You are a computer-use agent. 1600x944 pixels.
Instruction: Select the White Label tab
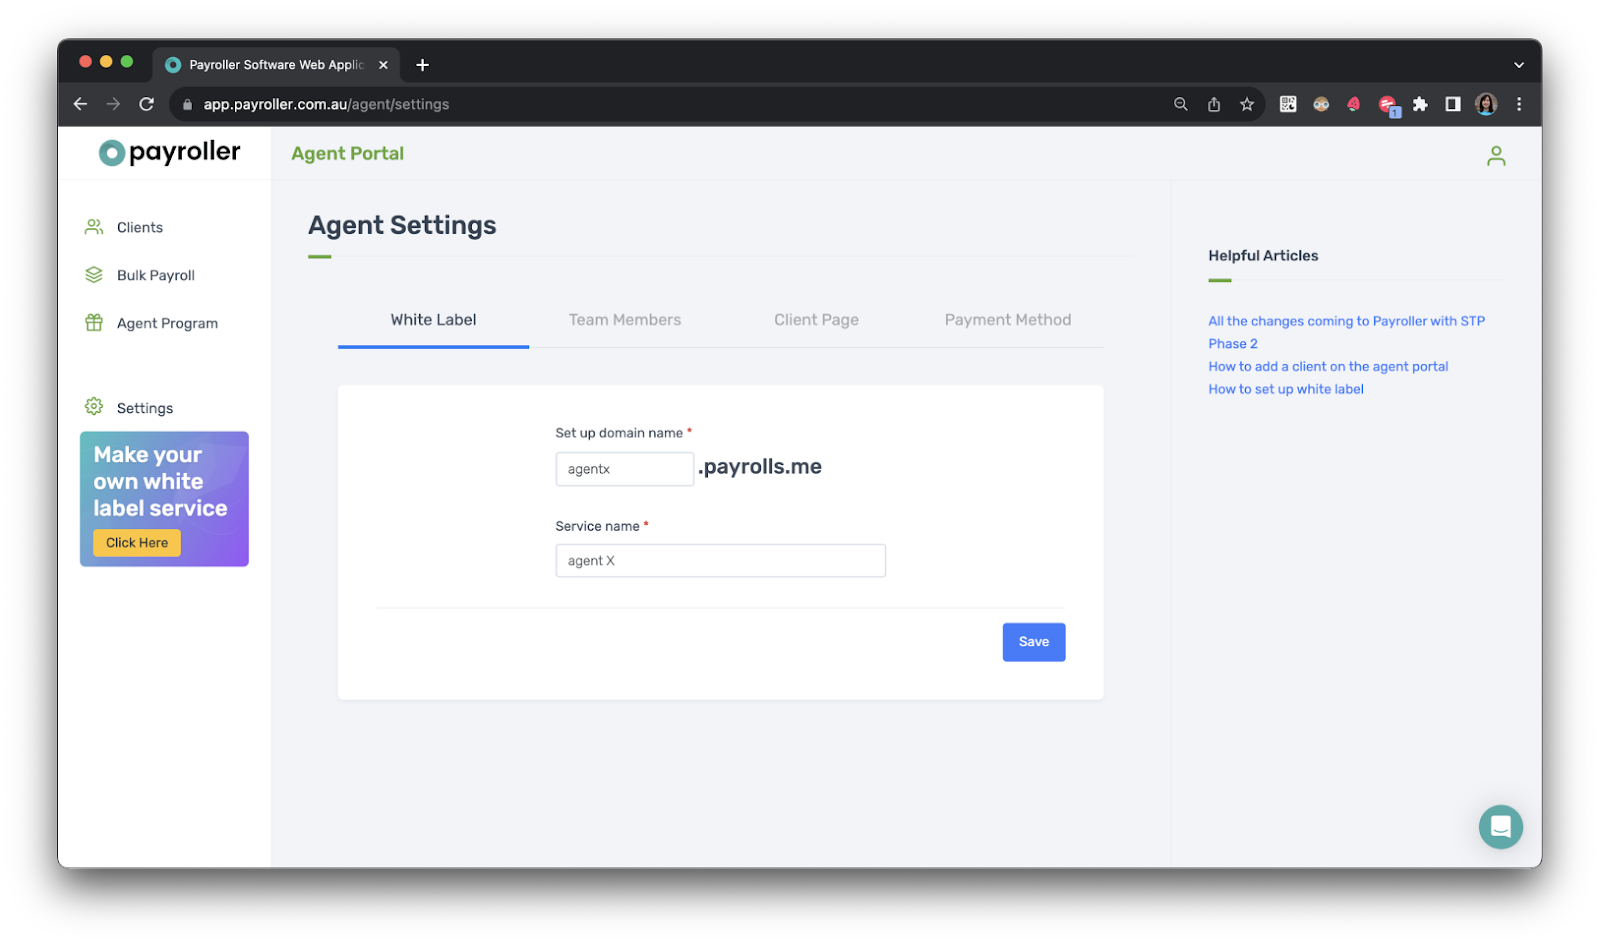pos(433,320)
